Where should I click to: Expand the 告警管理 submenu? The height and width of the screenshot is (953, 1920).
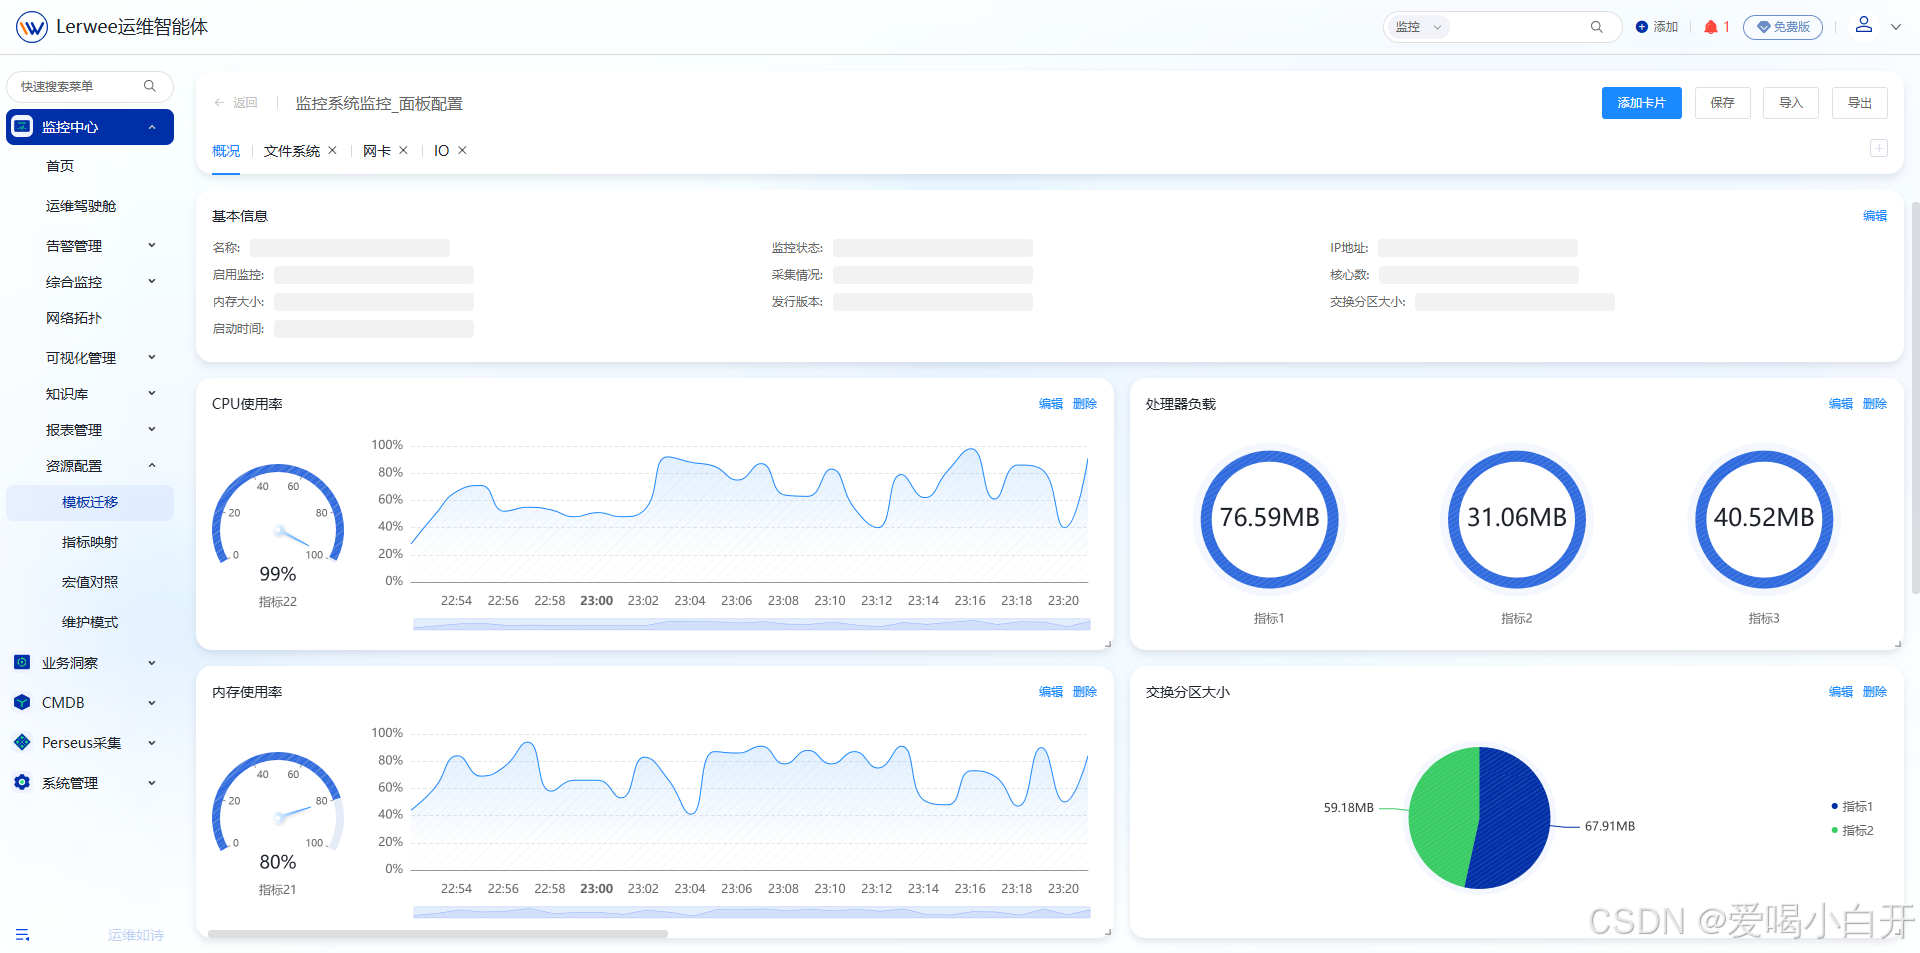point(152,245)
